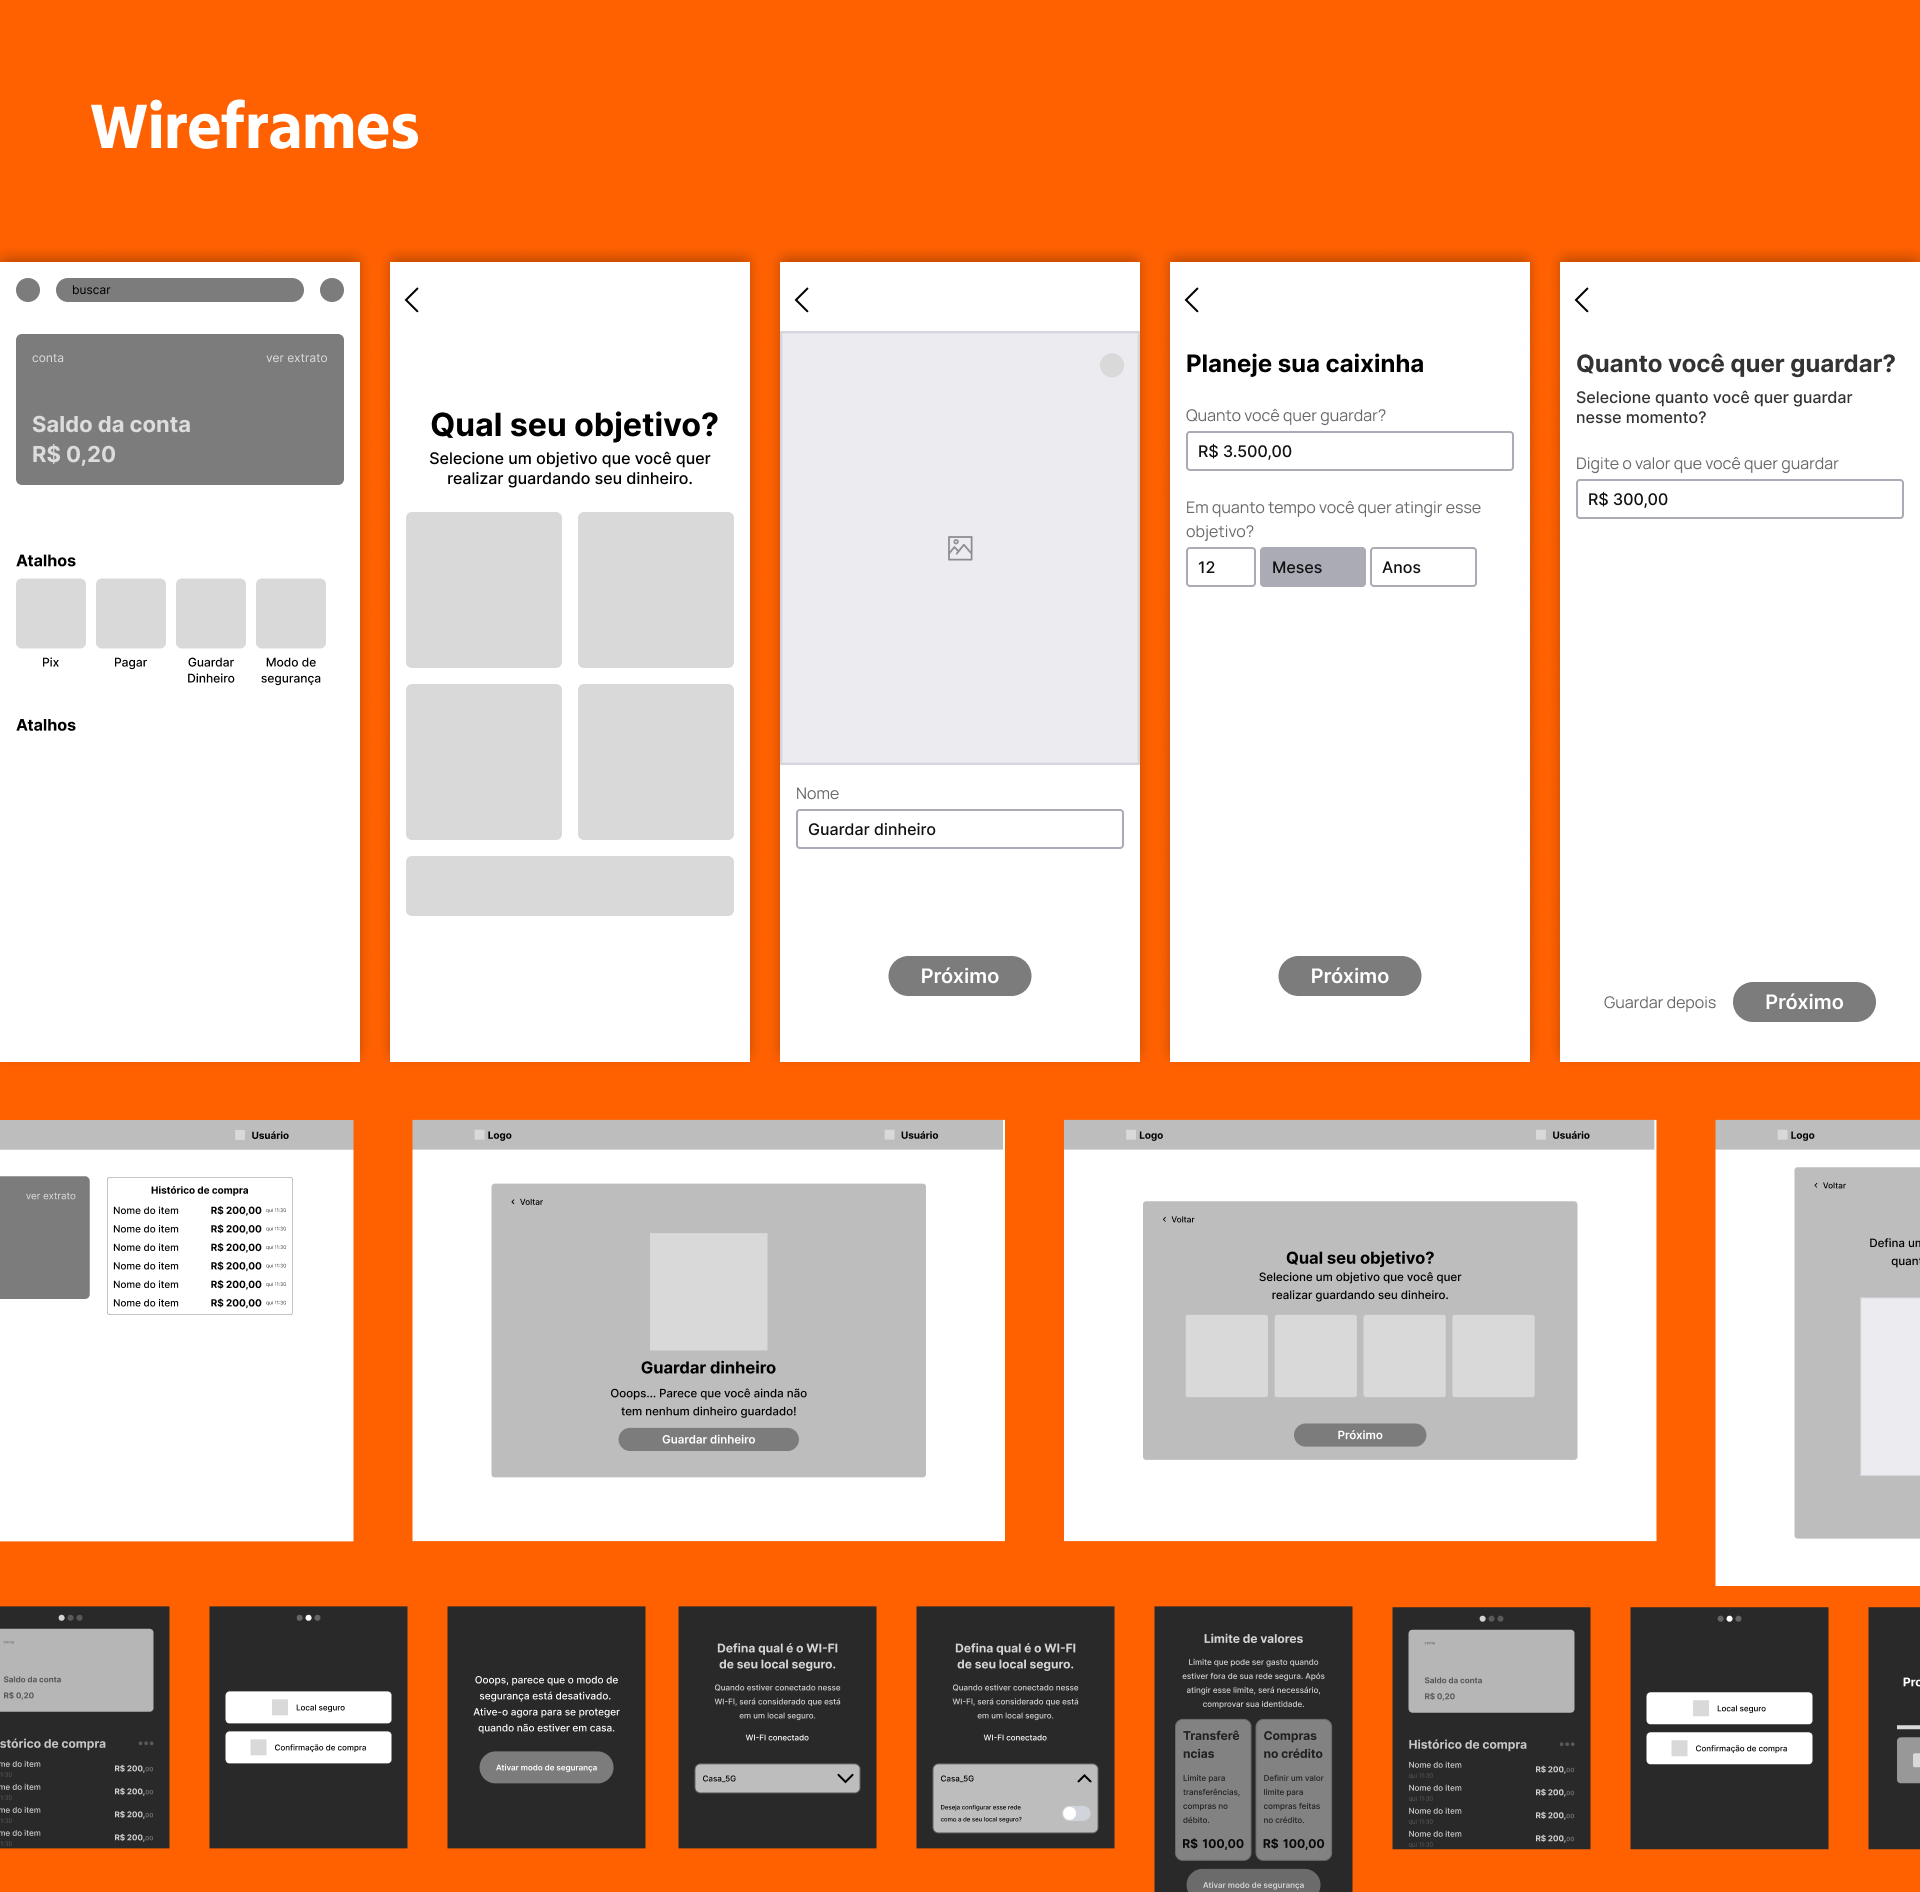The image size is (1920, 1892).
Task: Open the Confirmação de compra menu item
Action: point(308,1747)
